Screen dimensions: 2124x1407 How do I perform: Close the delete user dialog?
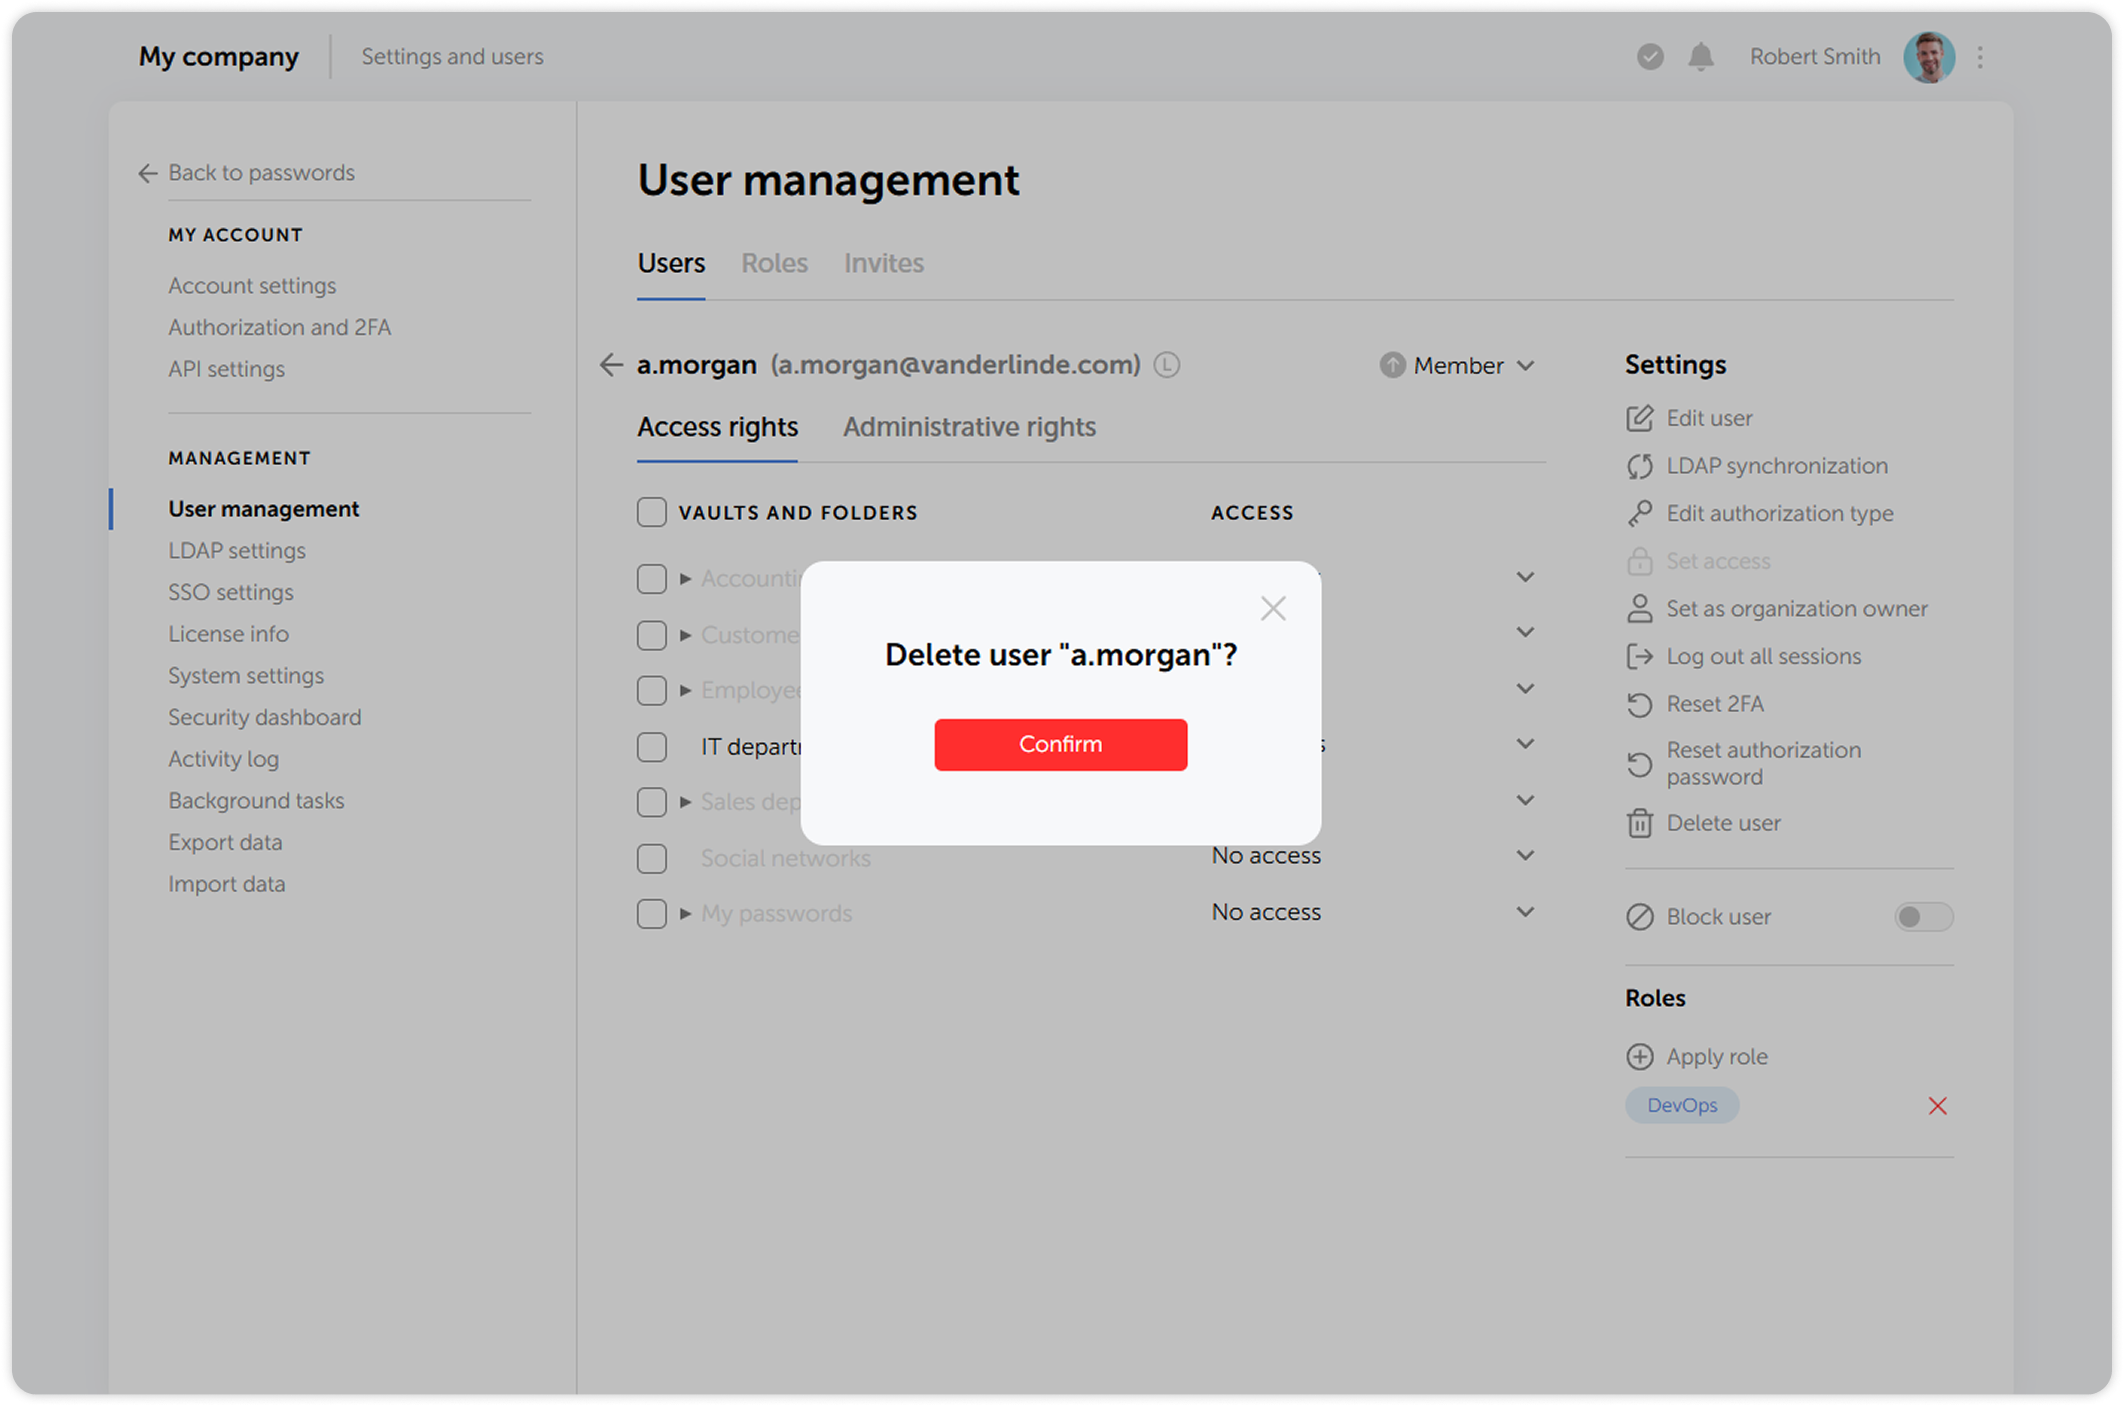tap(1272, 608)
